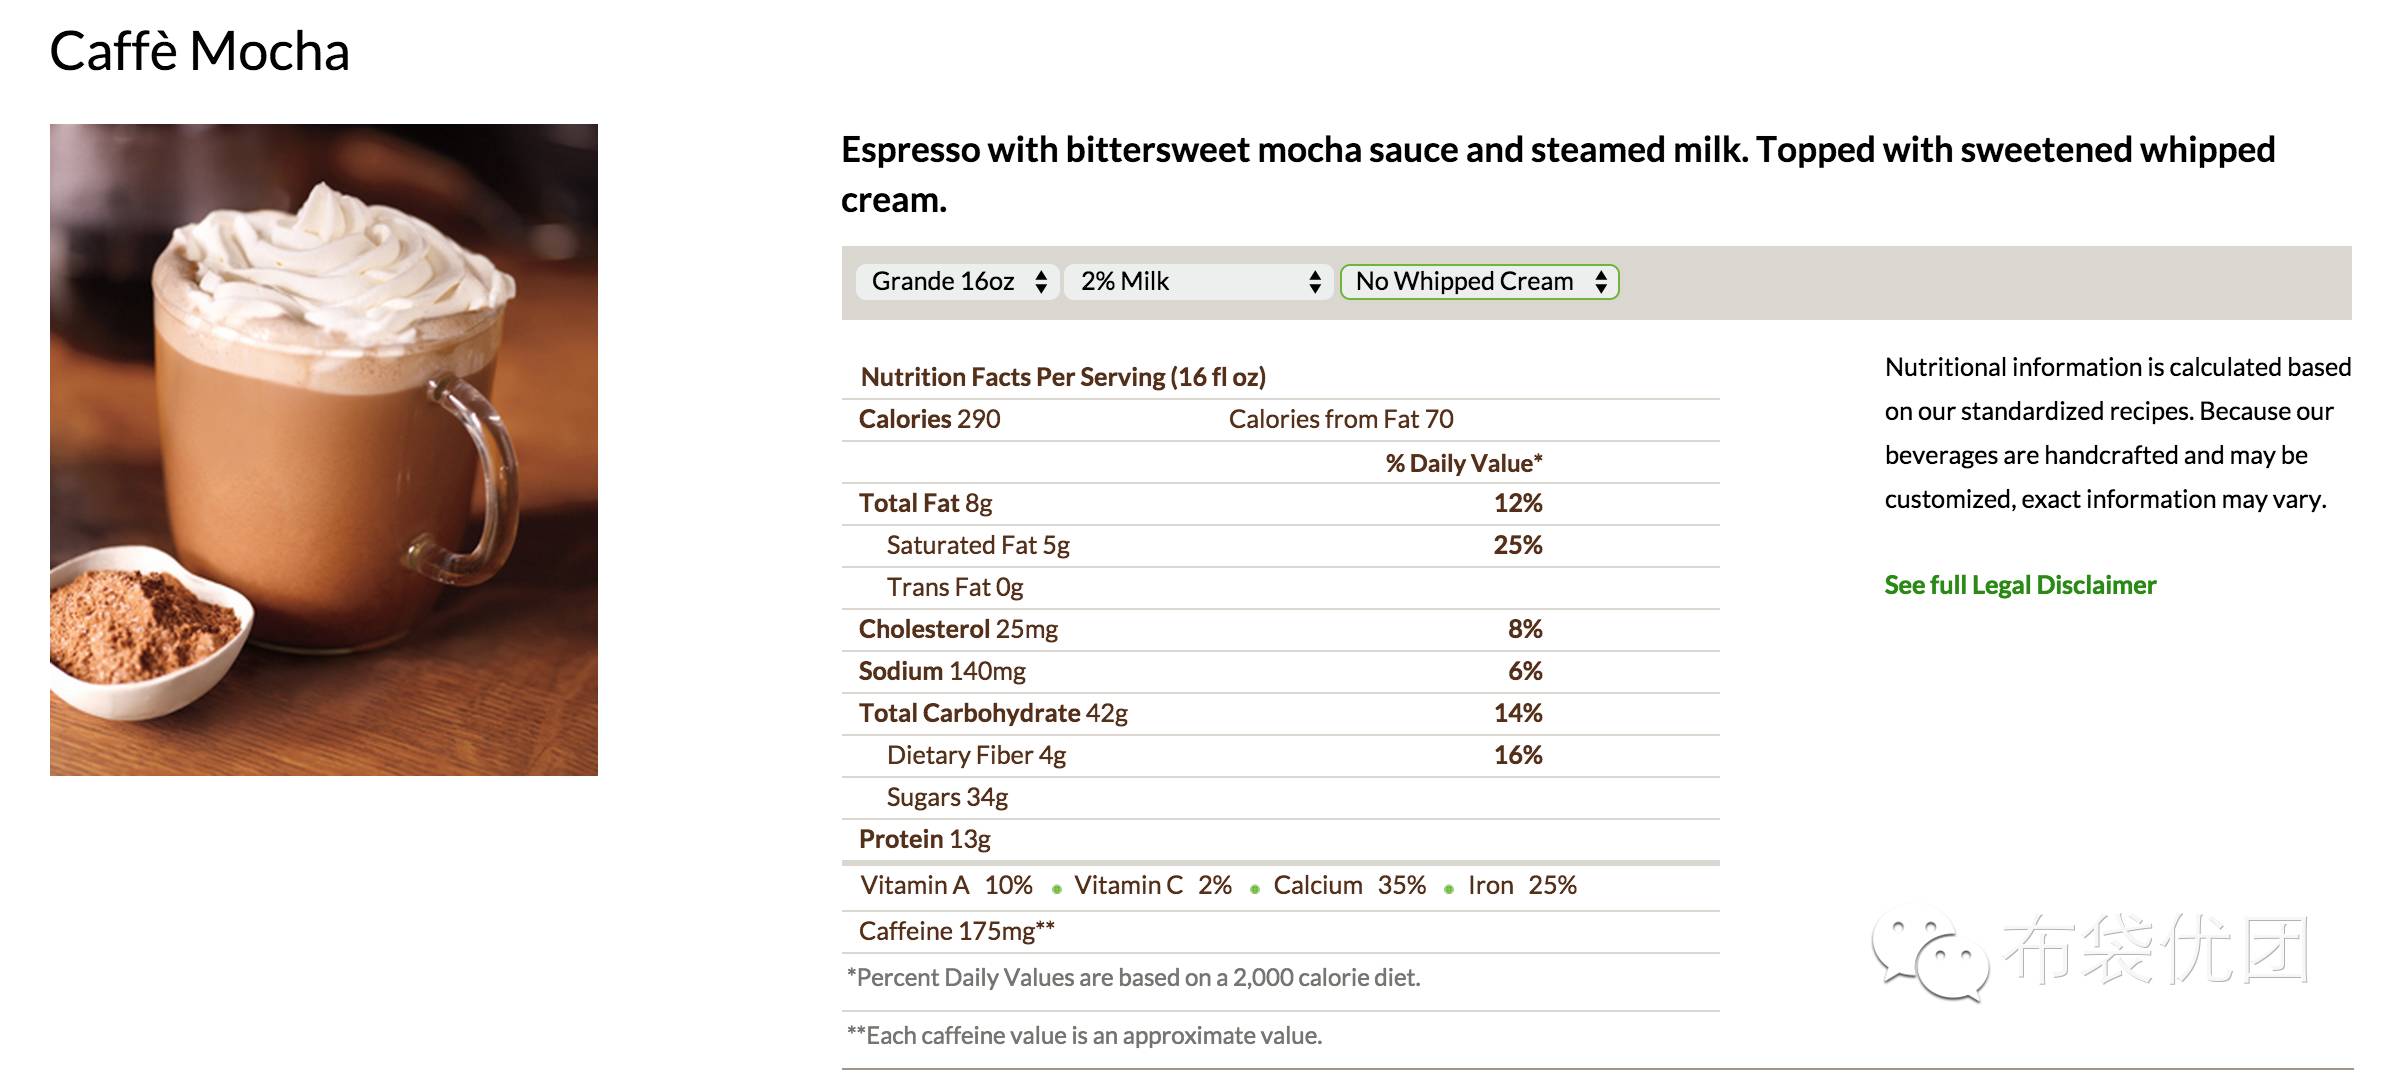2390x1074 pixels.
Task: Click the green dot before Iron
Action: tap(1448, 889)
